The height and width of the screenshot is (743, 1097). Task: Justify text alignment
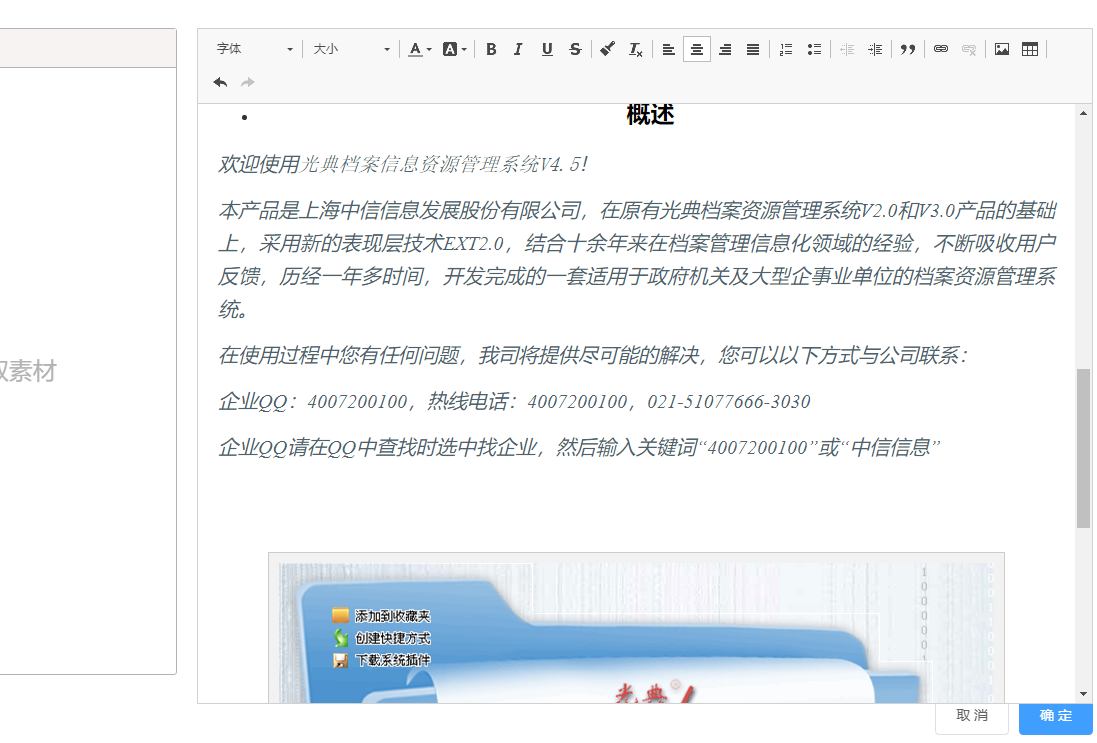(753, 49)
